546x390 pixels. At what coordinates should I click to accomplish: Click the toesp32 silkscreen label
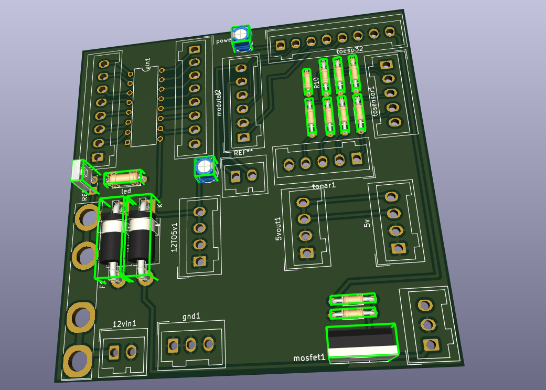coord(350,50)
